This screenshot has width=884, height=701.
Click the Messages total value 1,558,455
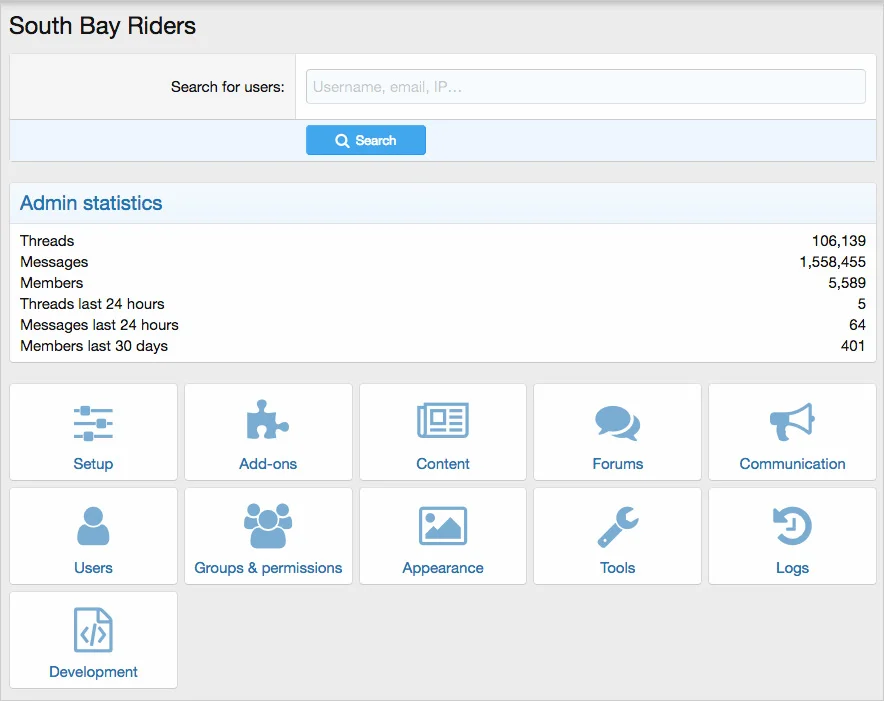(x=832, y=262)
